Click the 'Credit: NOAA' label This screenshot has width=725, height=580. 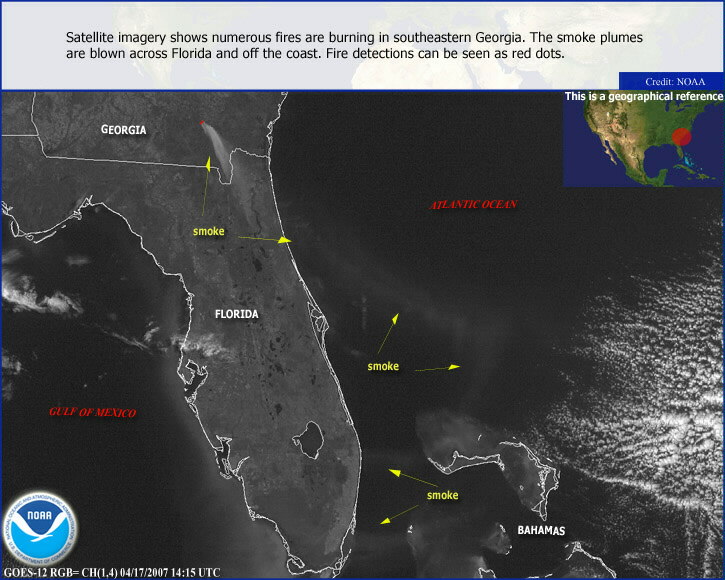tap(675, 82)
